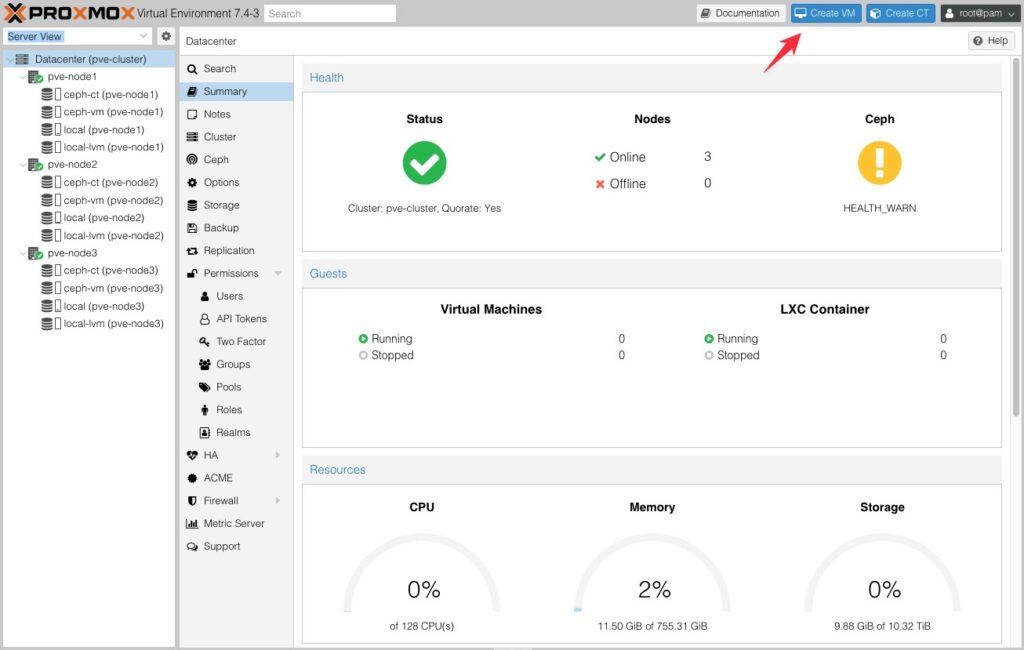Click the Permissions unlock icon
This screenshot has height=650, width=1024.
pos(192,273)
